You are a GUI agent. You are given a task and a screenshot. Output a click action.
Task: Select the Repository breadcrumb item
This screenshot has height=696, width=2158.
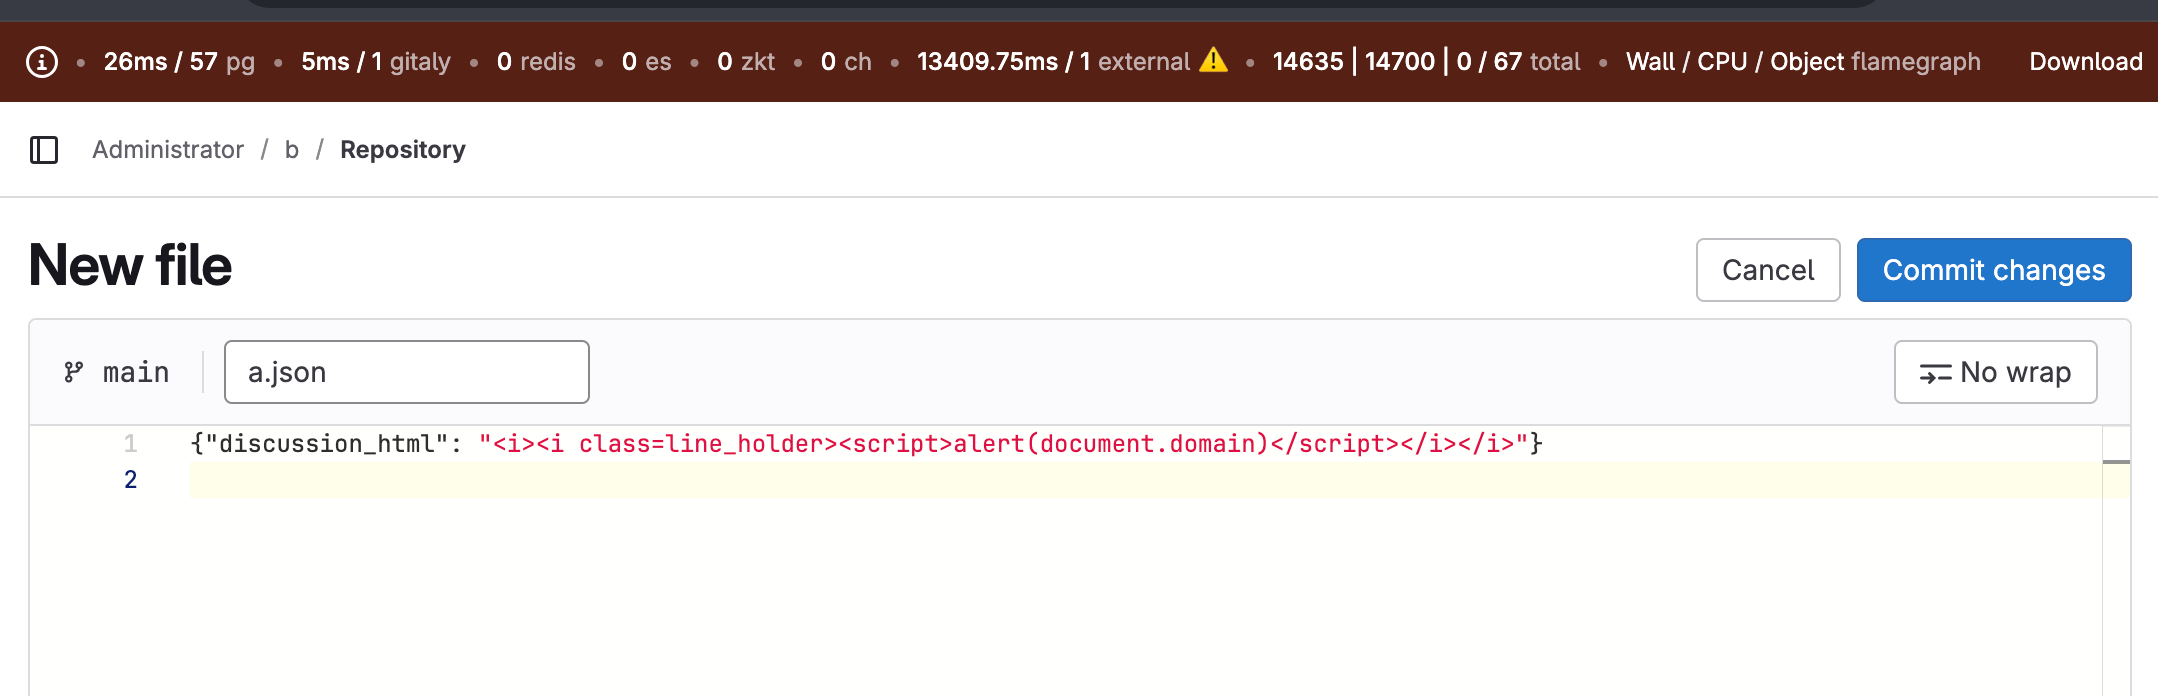coord(402,150)
